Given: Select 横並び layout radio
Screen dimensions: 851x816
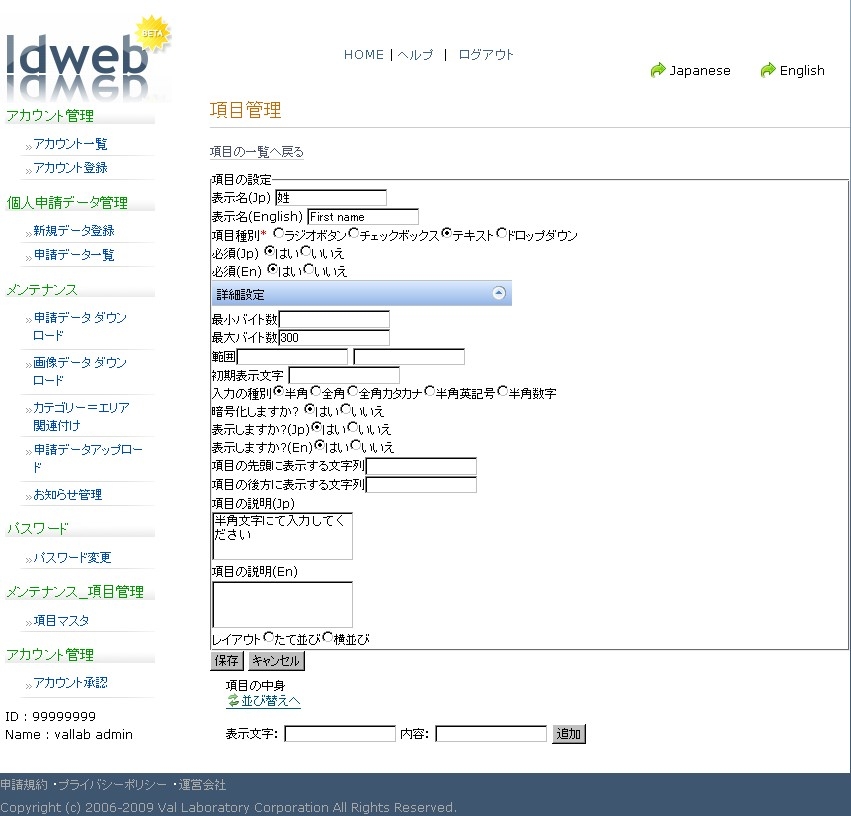Looking at the screenshot, I should pos(327,637).
